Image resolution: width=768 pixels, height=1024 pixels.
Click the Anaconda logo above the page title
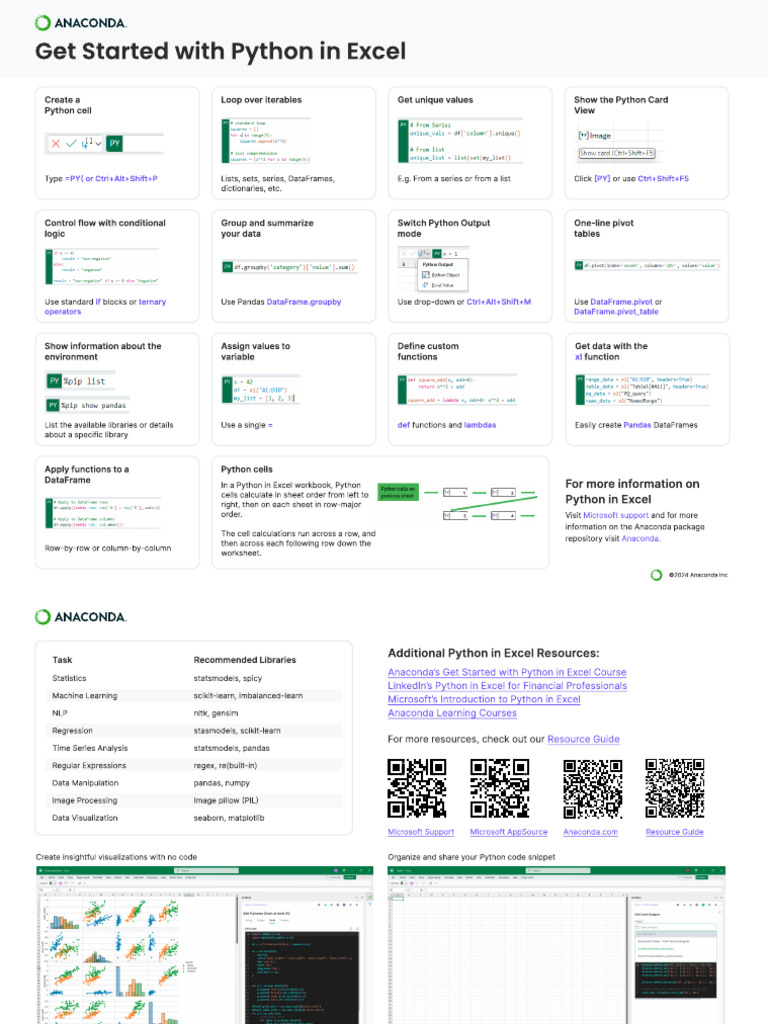click(81, 23)
